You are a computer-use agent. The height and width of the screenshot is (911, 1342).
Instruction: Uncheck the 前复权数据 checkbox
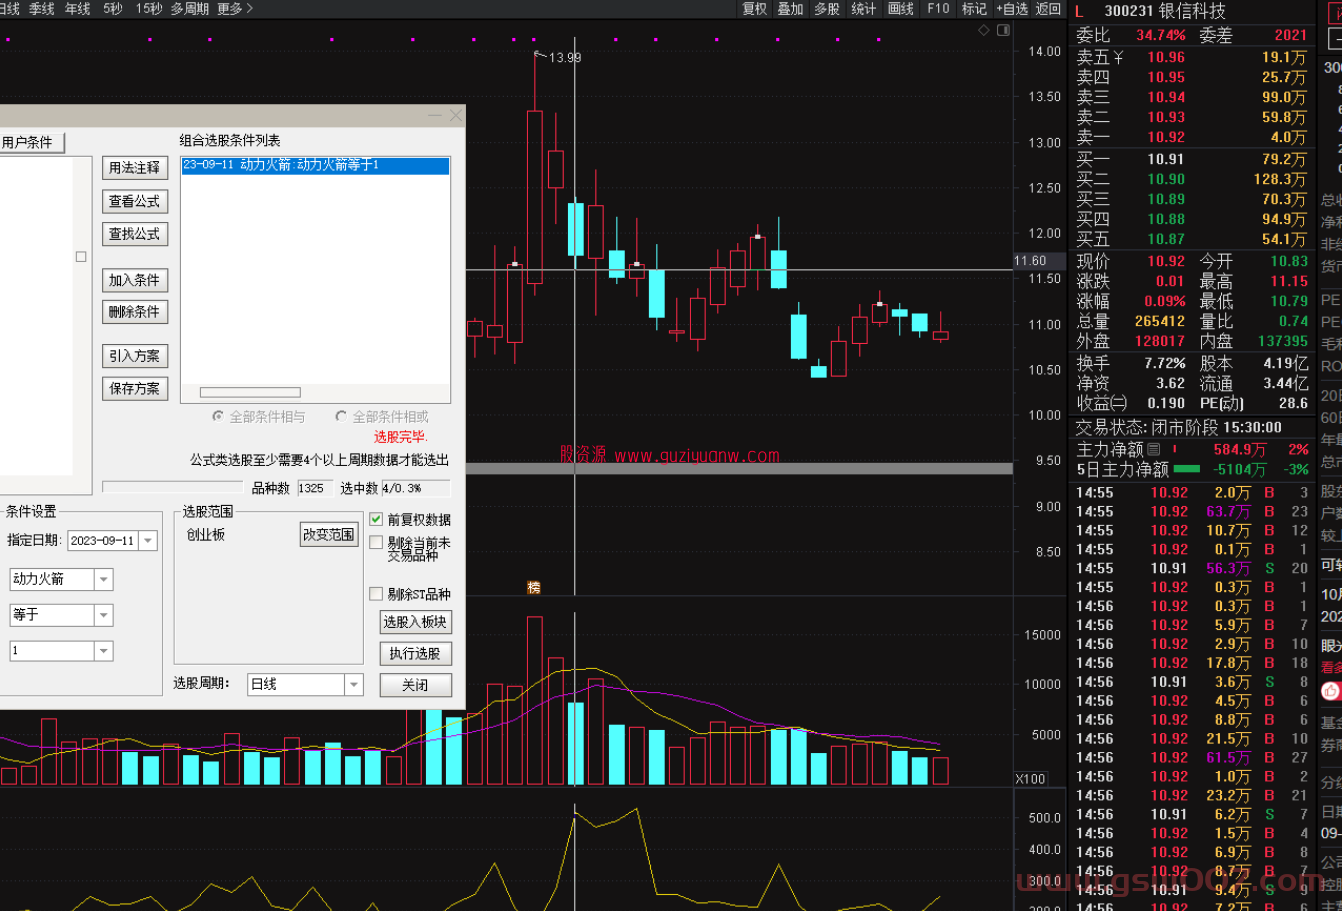click(x=376, y=519)
